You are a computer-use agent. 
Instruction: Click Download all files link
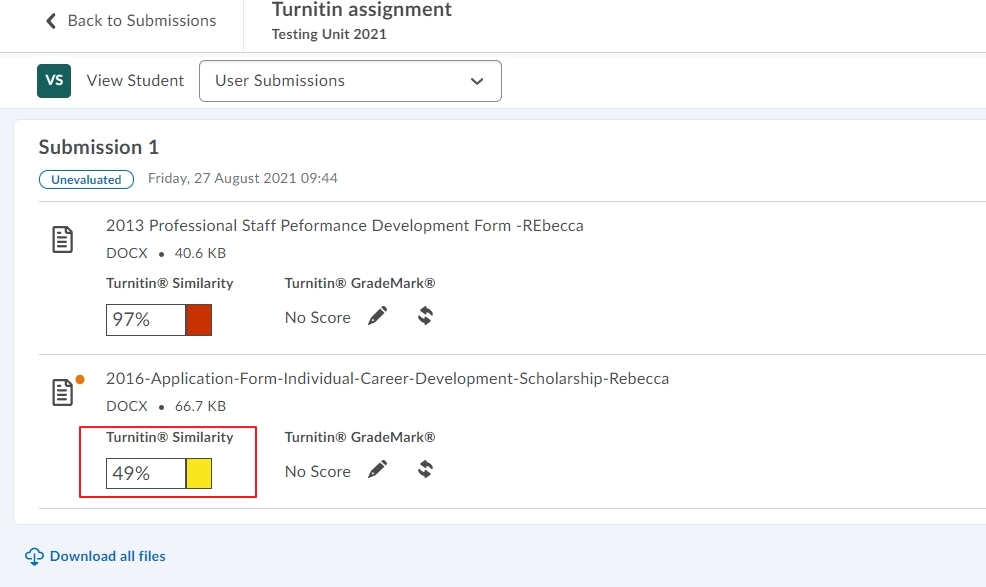(x=108, y=556)
